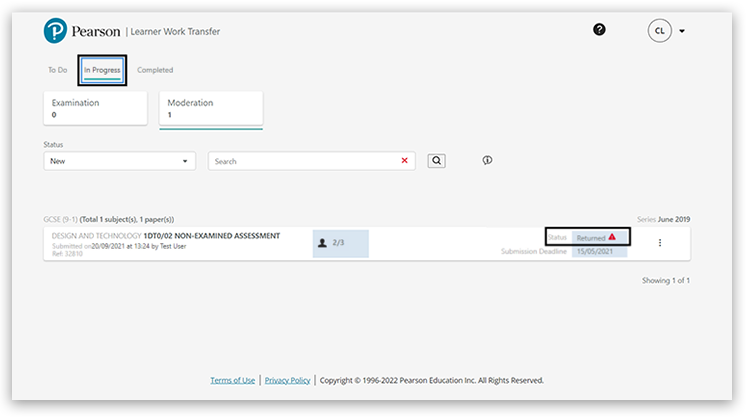Click inside the Search text field
Viewport: 750px width, 418px height.
click(300, 161)
